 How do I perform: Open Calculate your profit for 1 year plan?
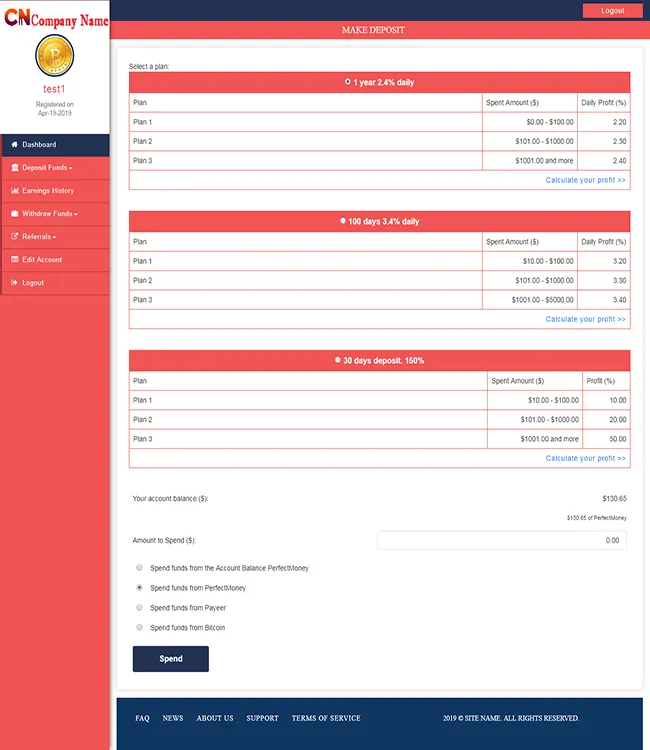click(x=585, y=180)
